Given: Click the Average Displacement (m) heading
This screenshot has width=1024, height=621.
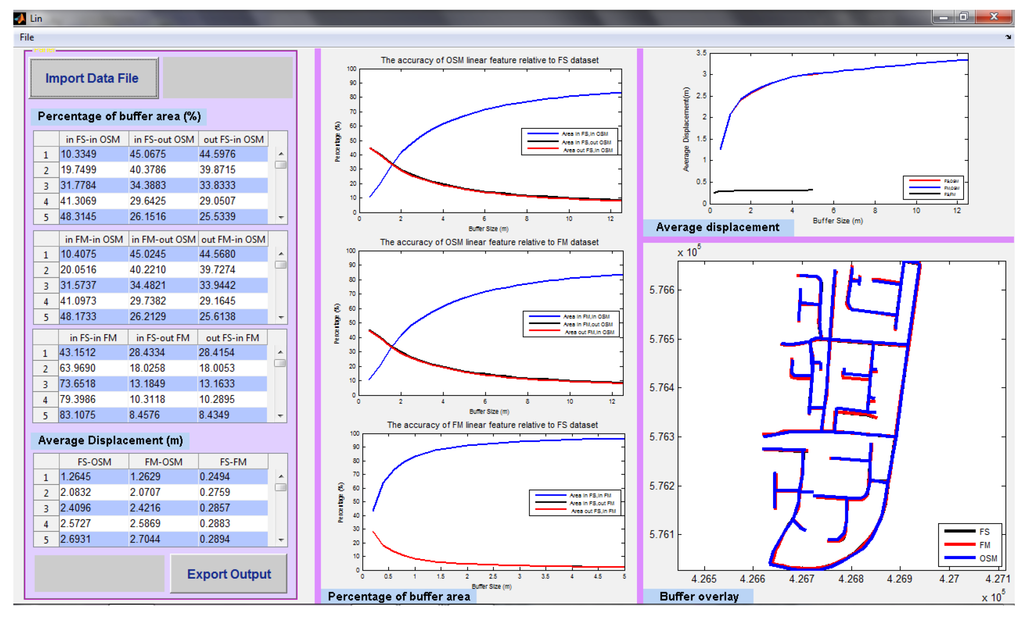Looking at the screenshot, I should (x=110, y=441).
